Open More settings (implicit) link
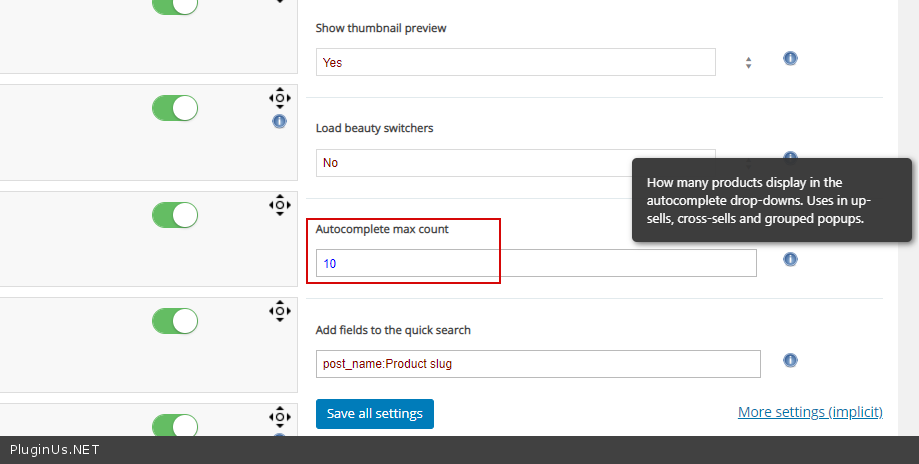The height and width of the screenshot is (464, 919). pos(810,412)
